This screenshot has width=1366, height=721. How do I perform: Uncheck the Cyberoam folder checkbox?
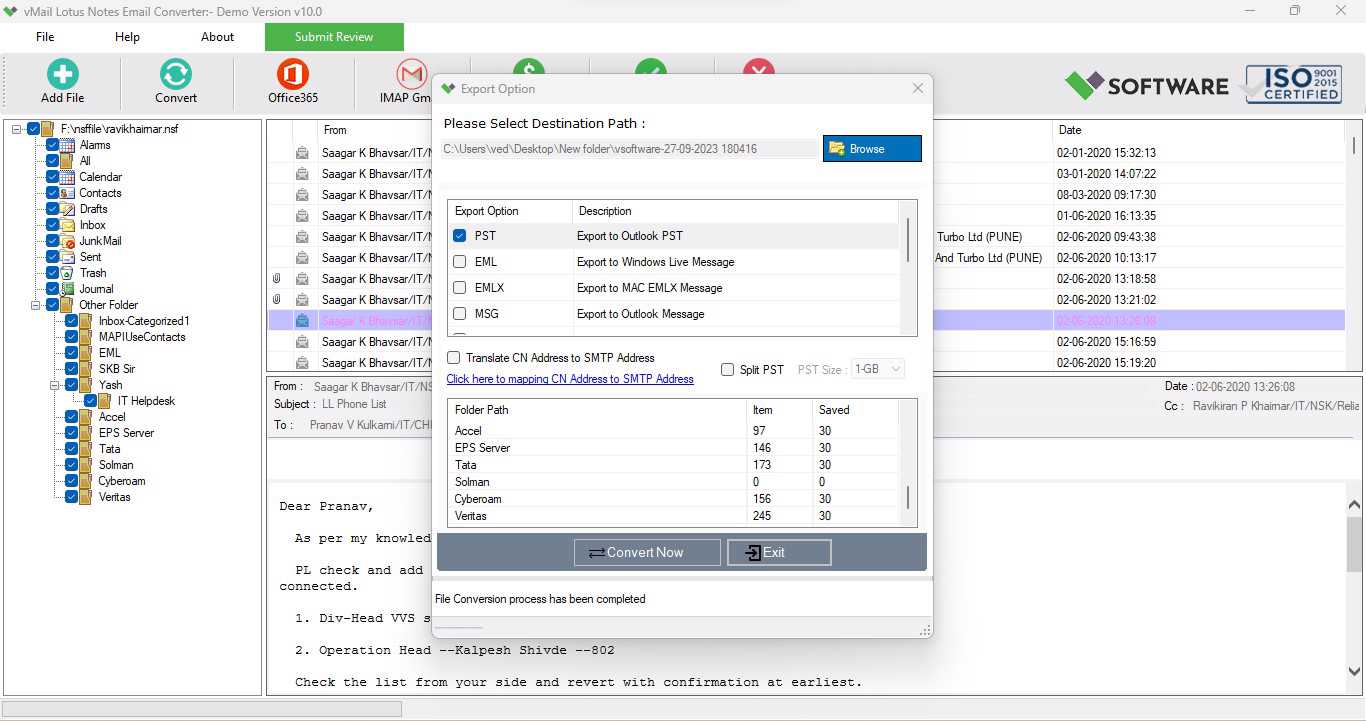click(72, 481)
